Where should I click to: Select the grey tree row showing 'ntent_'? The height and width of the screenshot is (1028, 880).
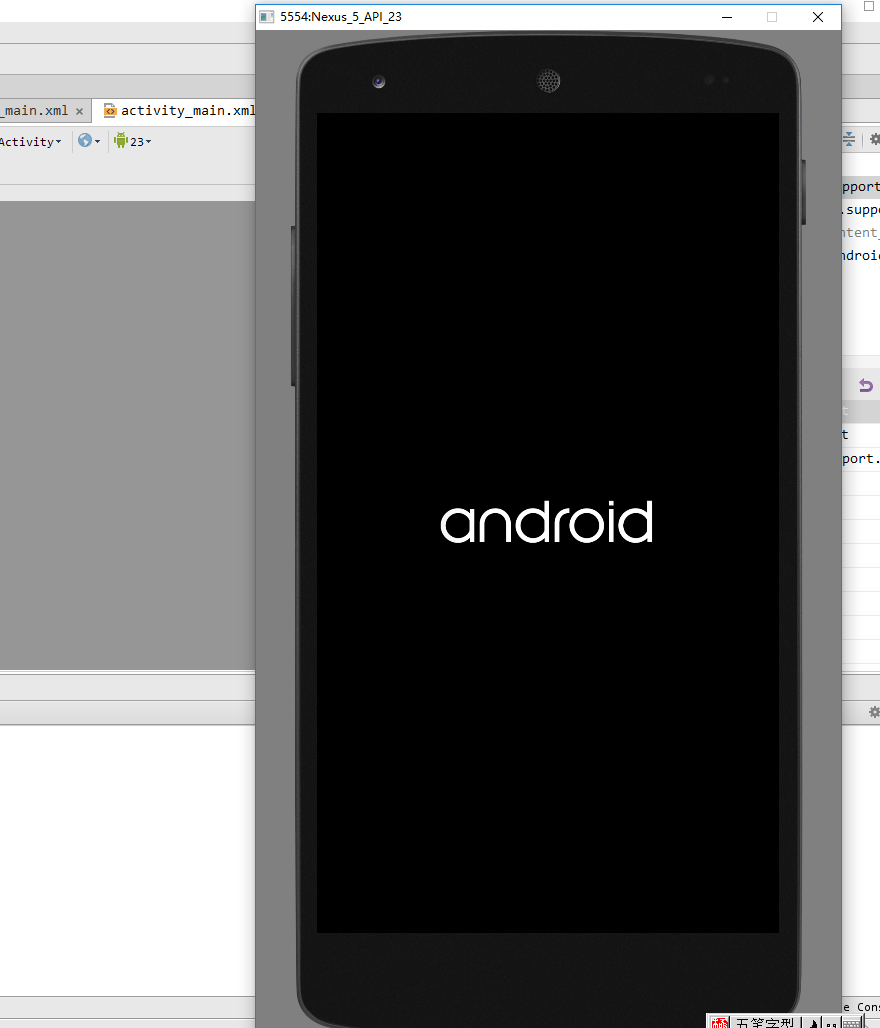pos(861,233)
